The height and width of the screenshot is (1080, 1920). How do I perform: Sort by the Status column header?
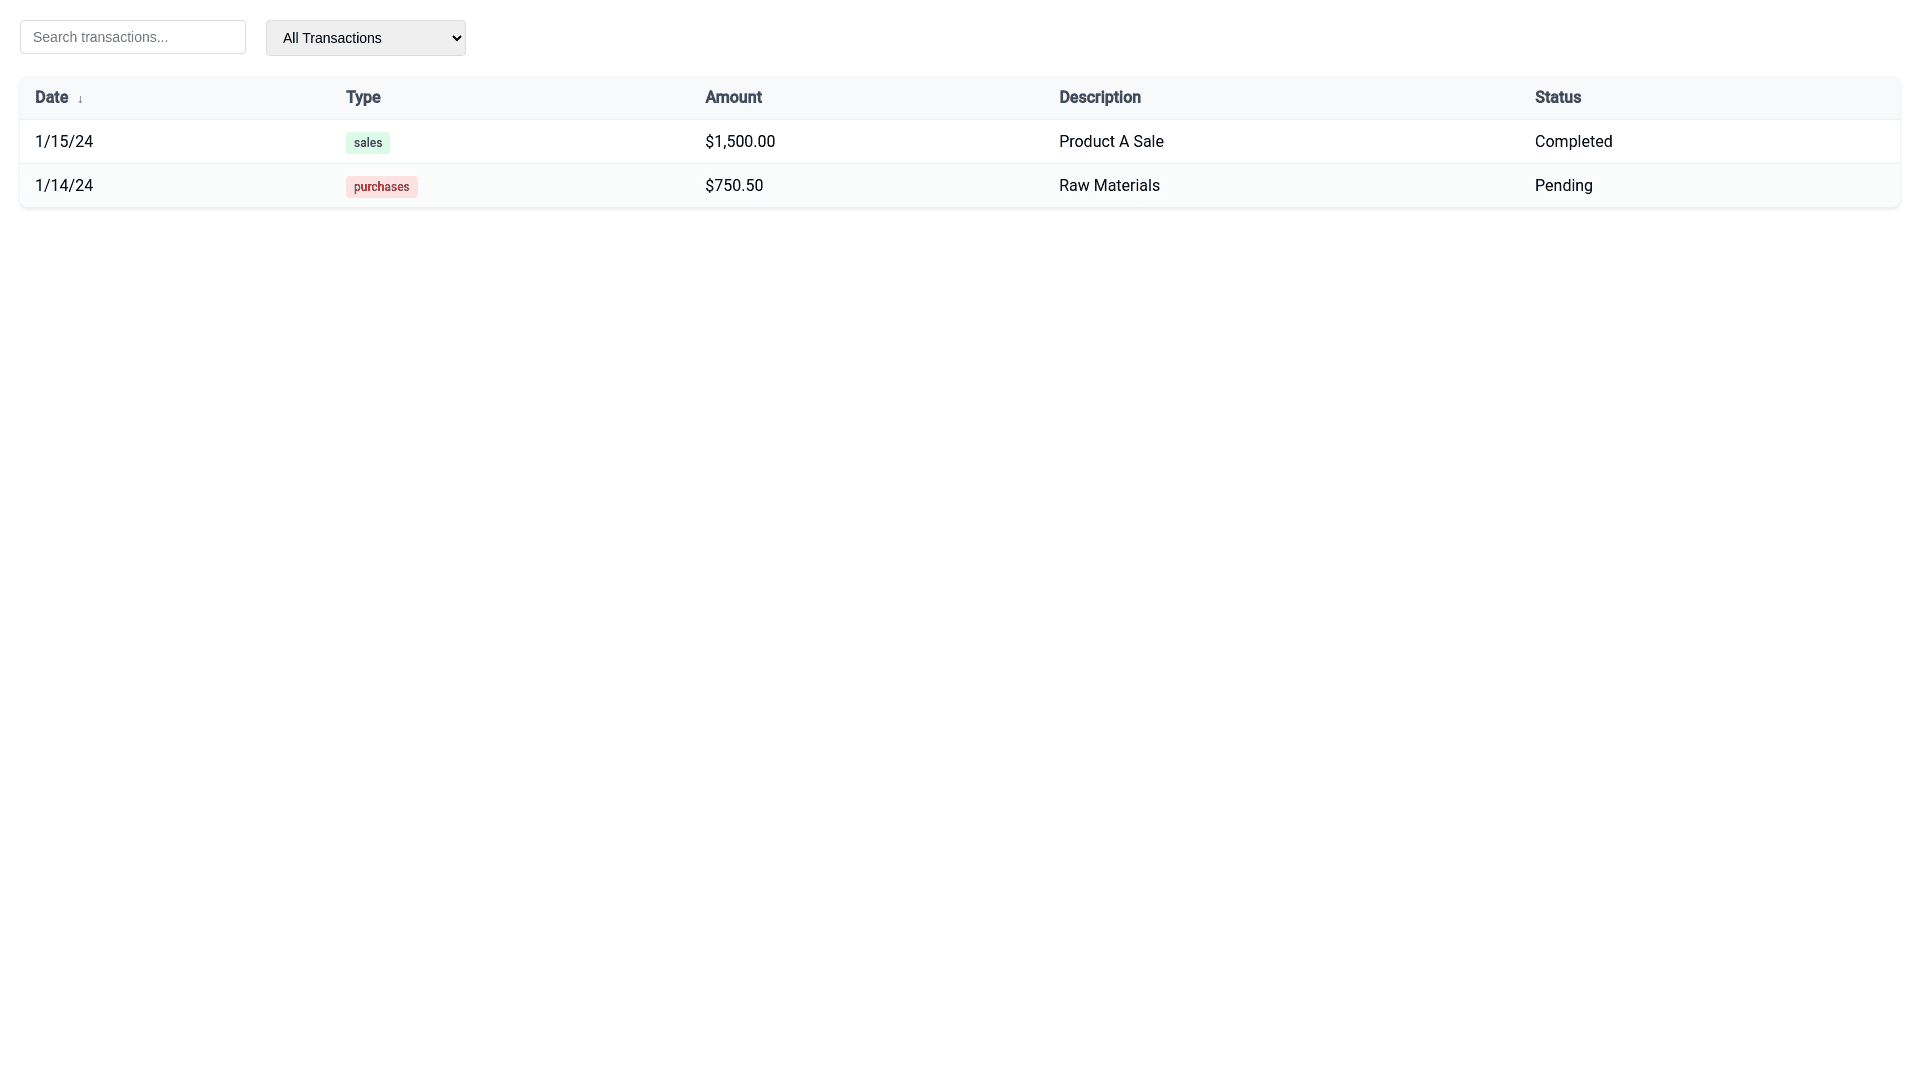coord(1557,97)
